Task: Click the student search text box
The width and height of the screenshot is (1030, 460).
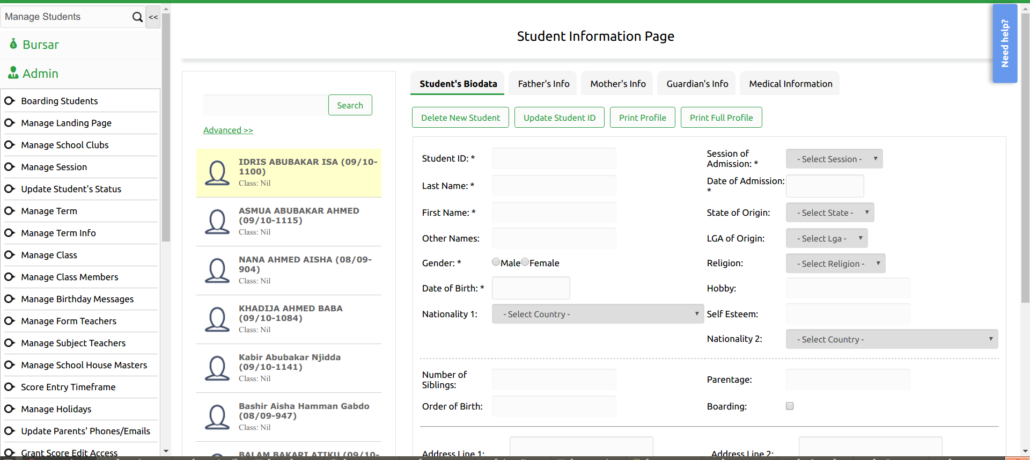Action: pyautogui.click(x=265, y=105)
